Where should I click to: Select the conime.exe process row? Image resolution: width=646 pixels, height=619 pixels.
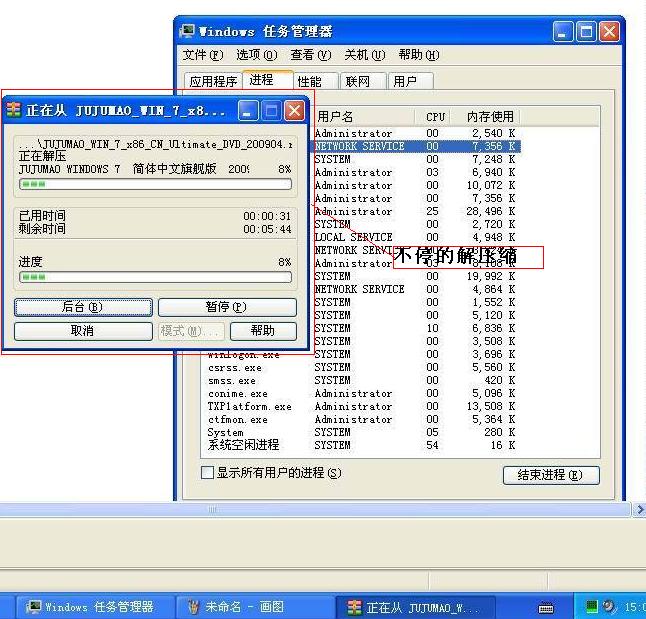click(x=361, y=394)
